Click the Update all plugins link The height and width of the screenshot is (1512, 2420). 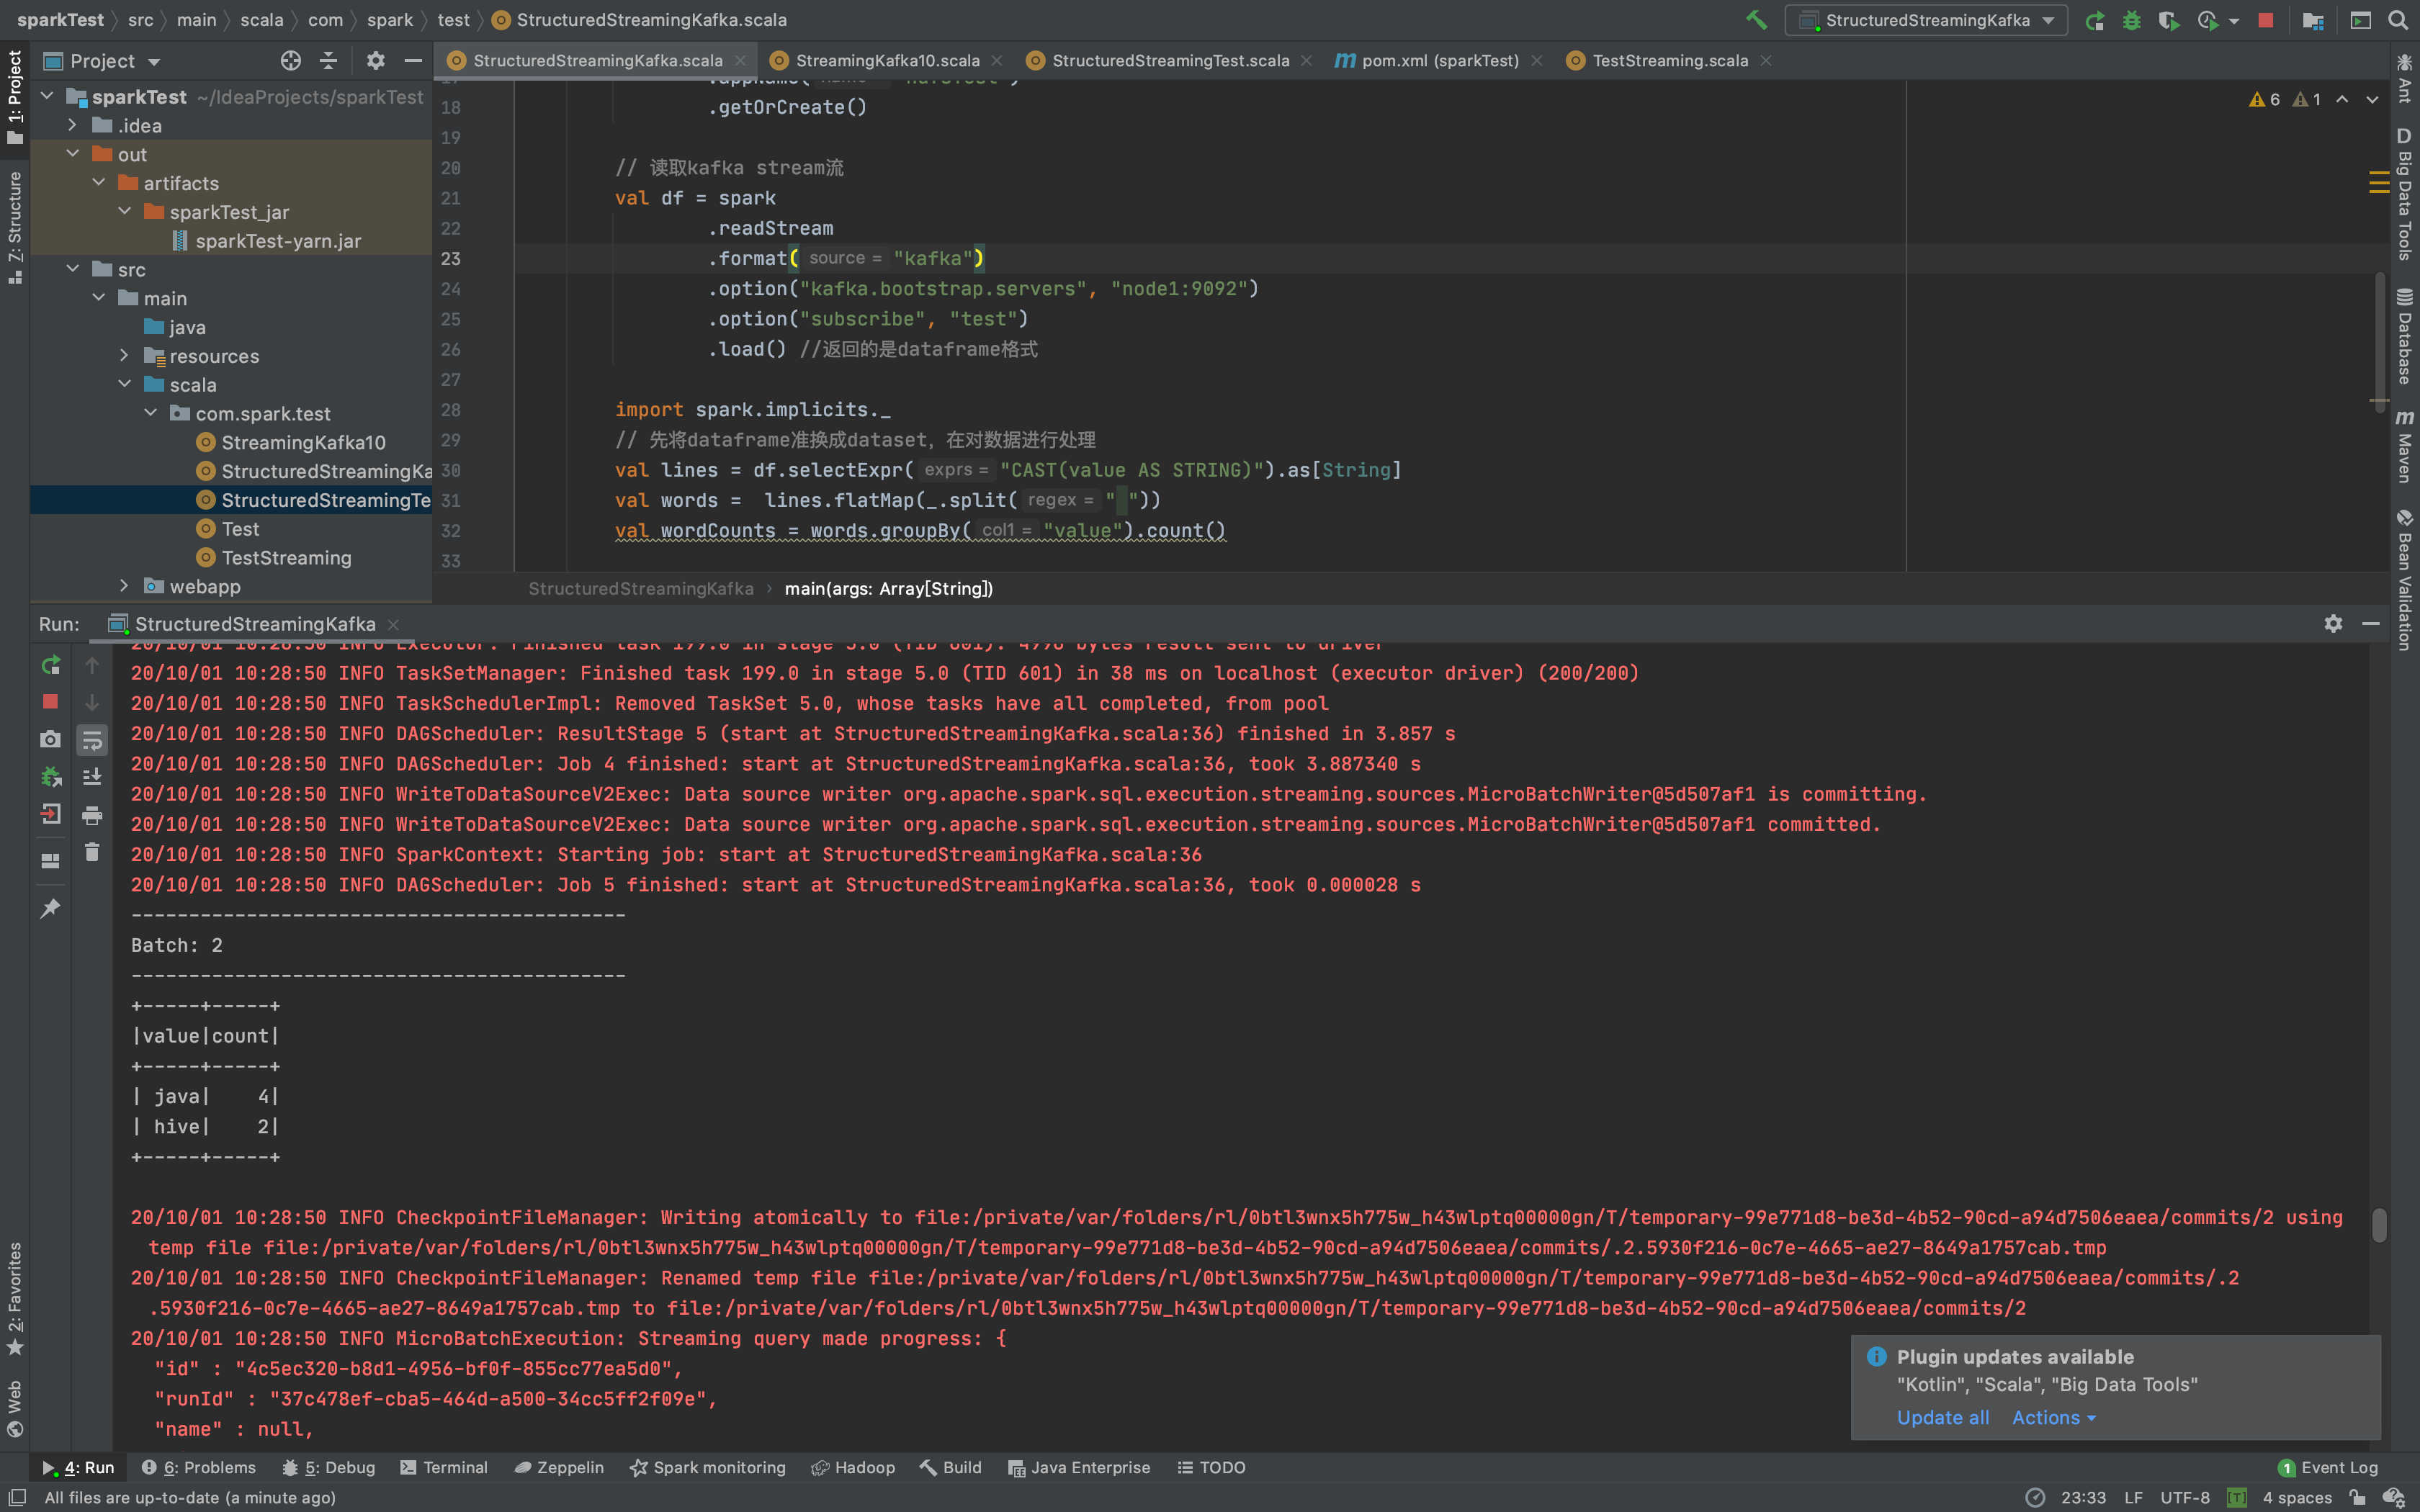[1942, 1417]
